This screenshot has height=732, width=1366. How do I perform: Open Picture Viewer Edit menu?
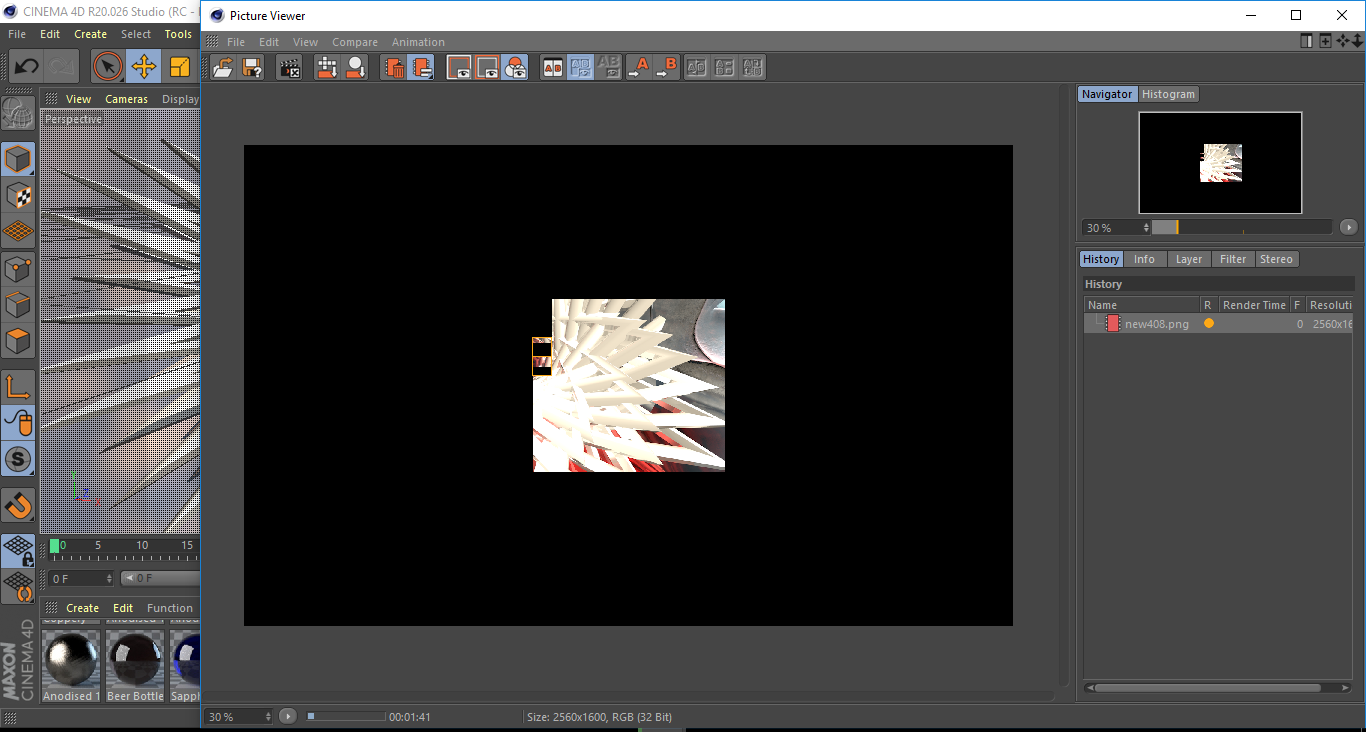click(269, 42)
